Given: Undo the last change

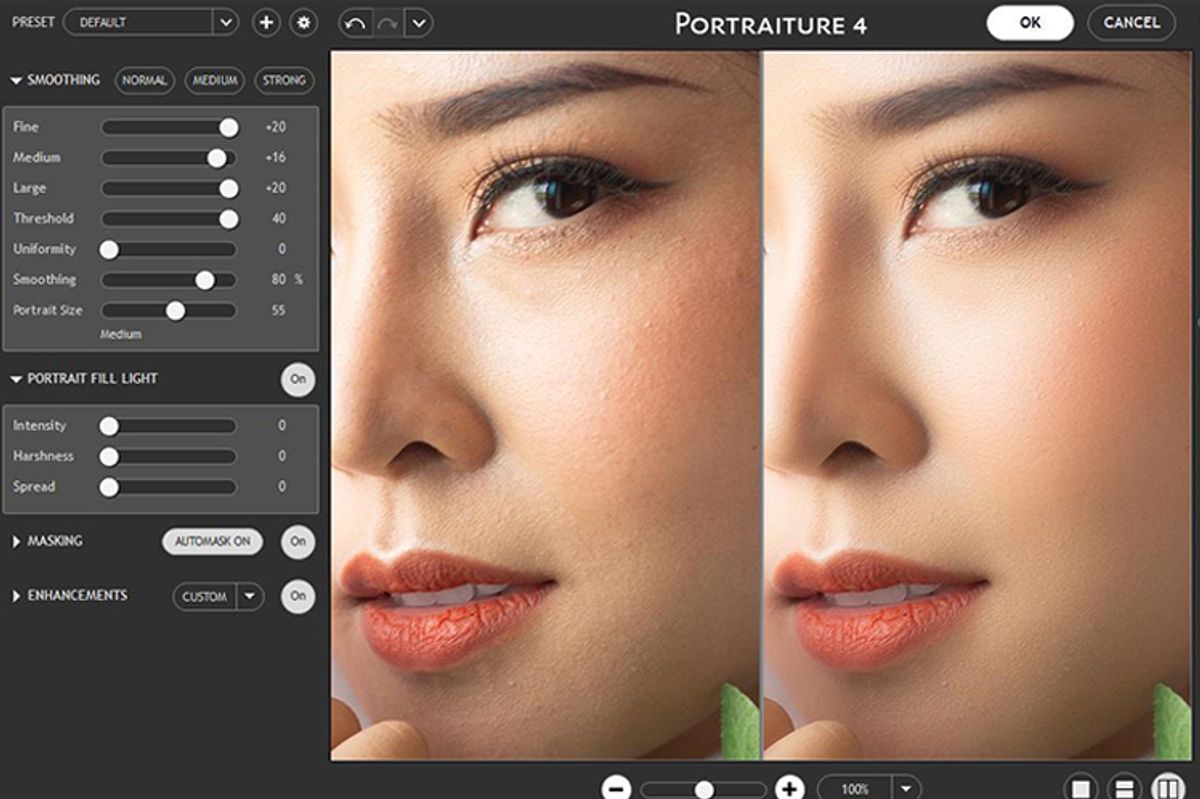Looking at the screenshot, I should point(355,22).
